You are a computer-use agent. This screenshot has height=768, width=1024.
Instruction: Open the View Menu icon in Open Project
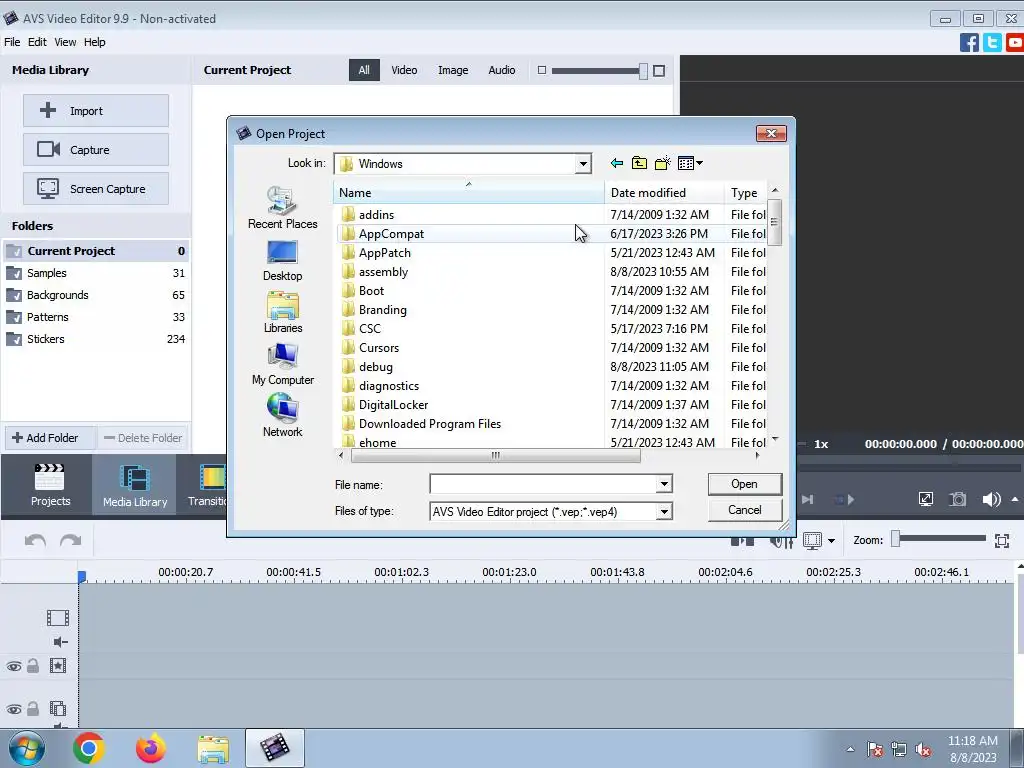(690, 163)
